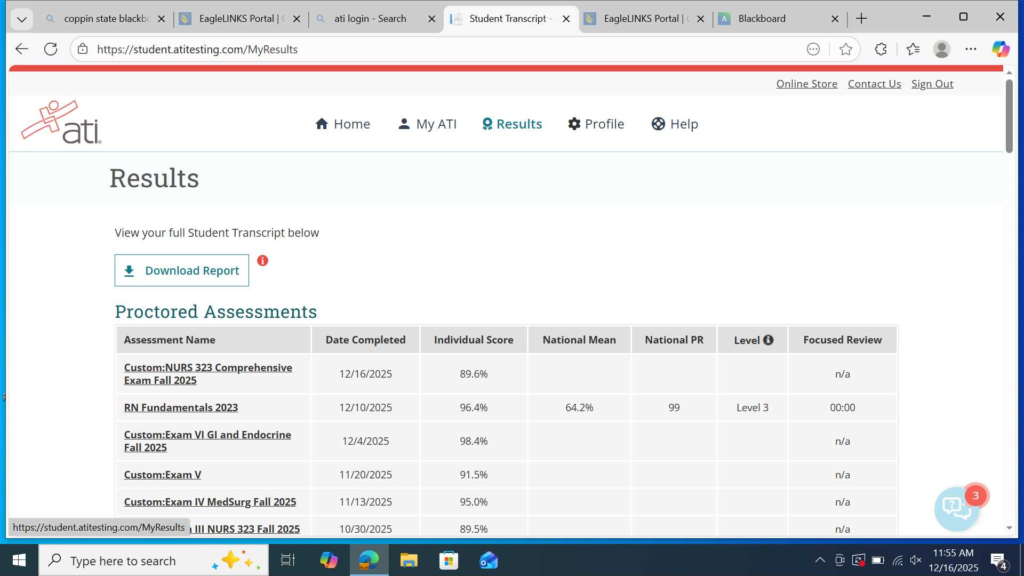Click the browser refresh icon
This screenshot has height=576, width=1024.
coord(51,49)
